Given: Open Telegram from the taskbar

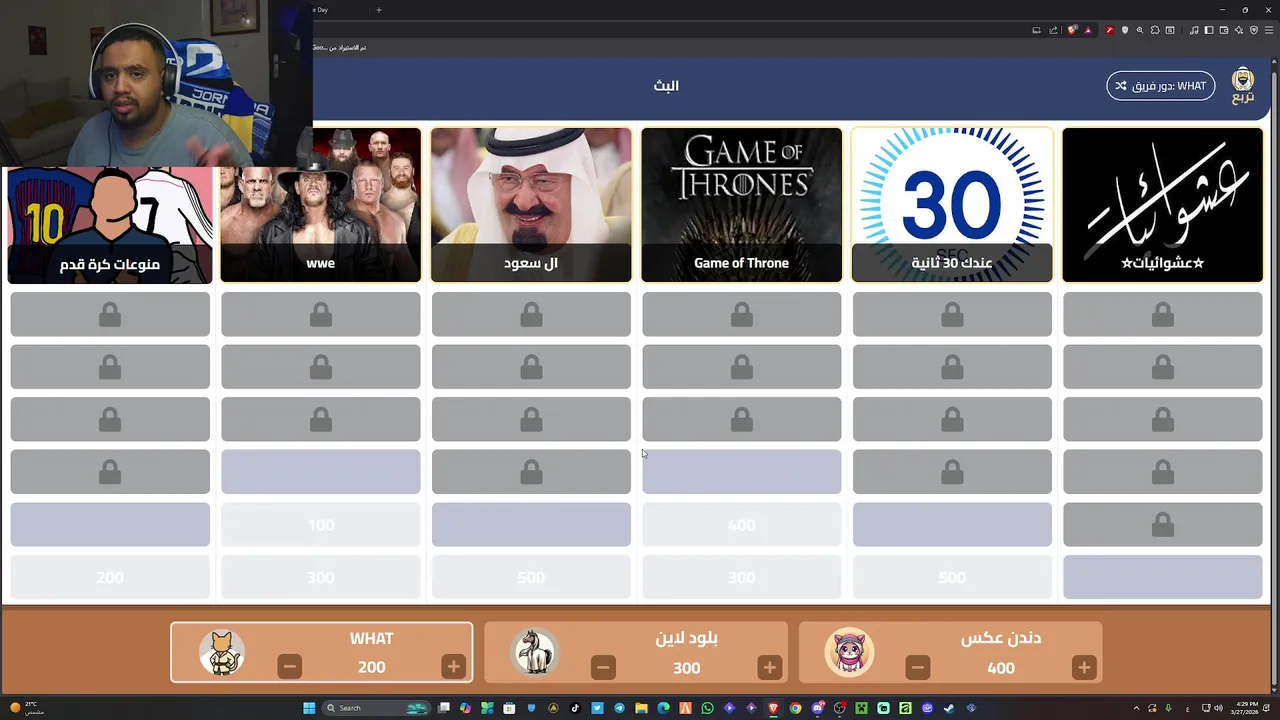Looking at the screenshot, I should pyautogui.click(x=619, y=708).
